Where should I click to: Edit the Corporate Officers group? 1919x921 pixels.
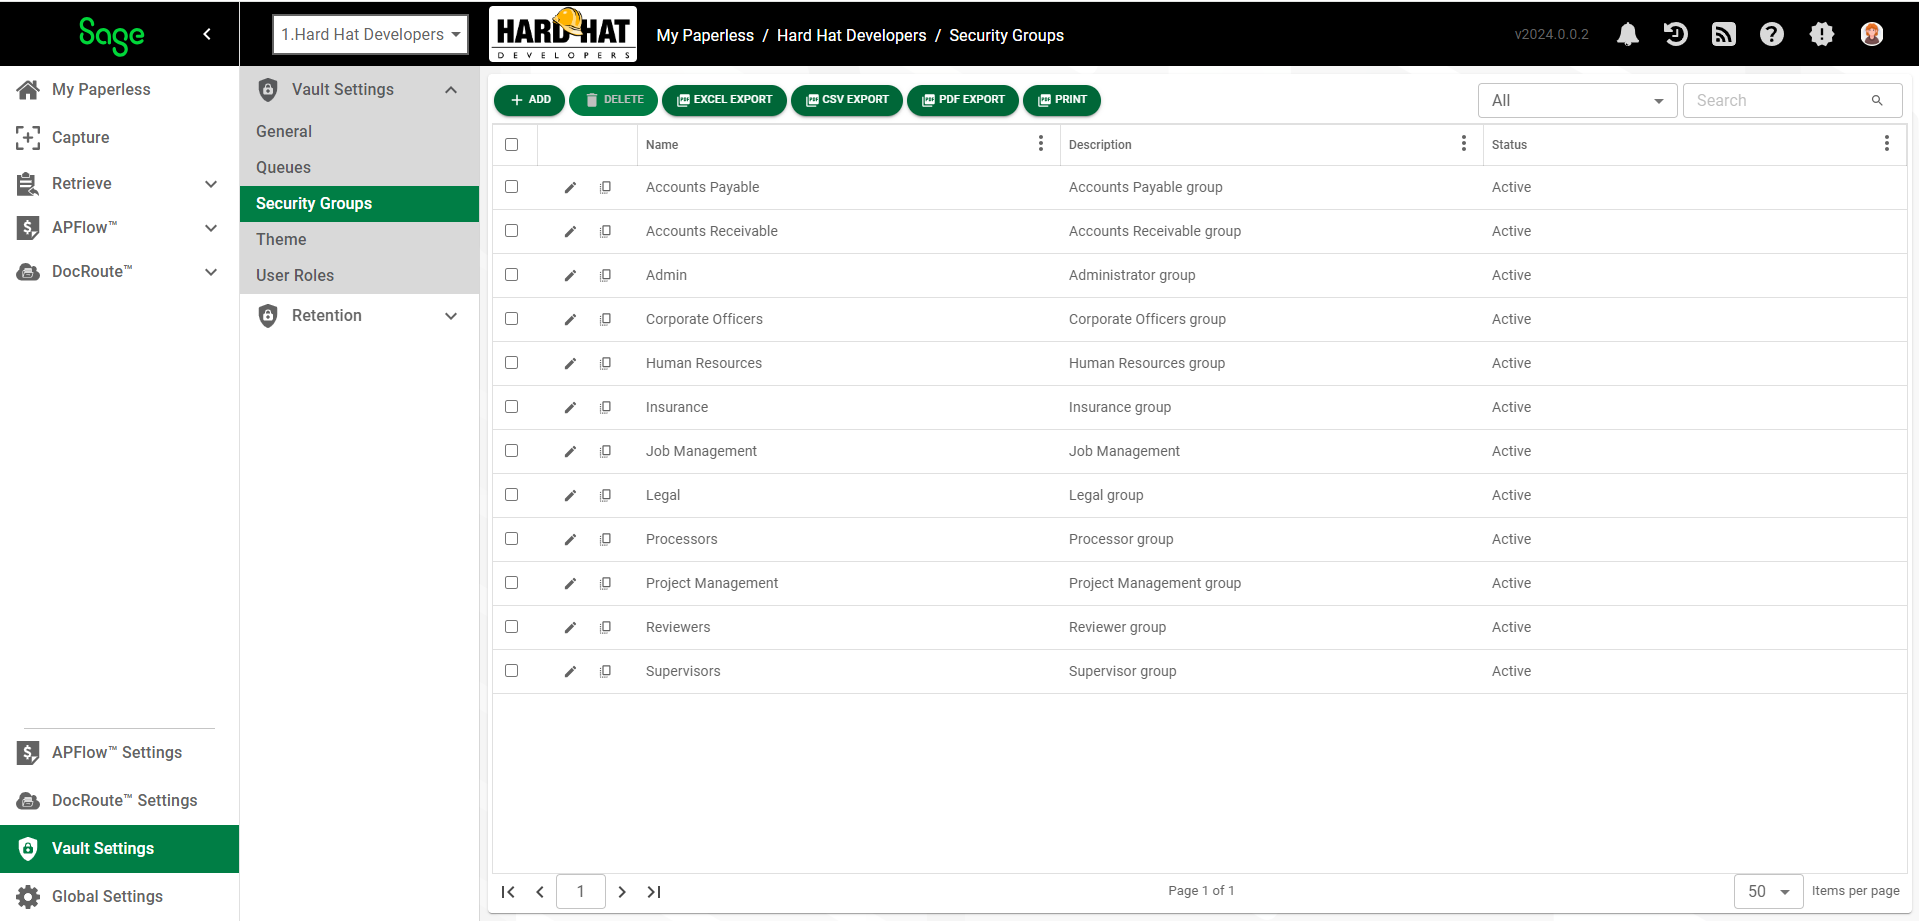[570, 320]
